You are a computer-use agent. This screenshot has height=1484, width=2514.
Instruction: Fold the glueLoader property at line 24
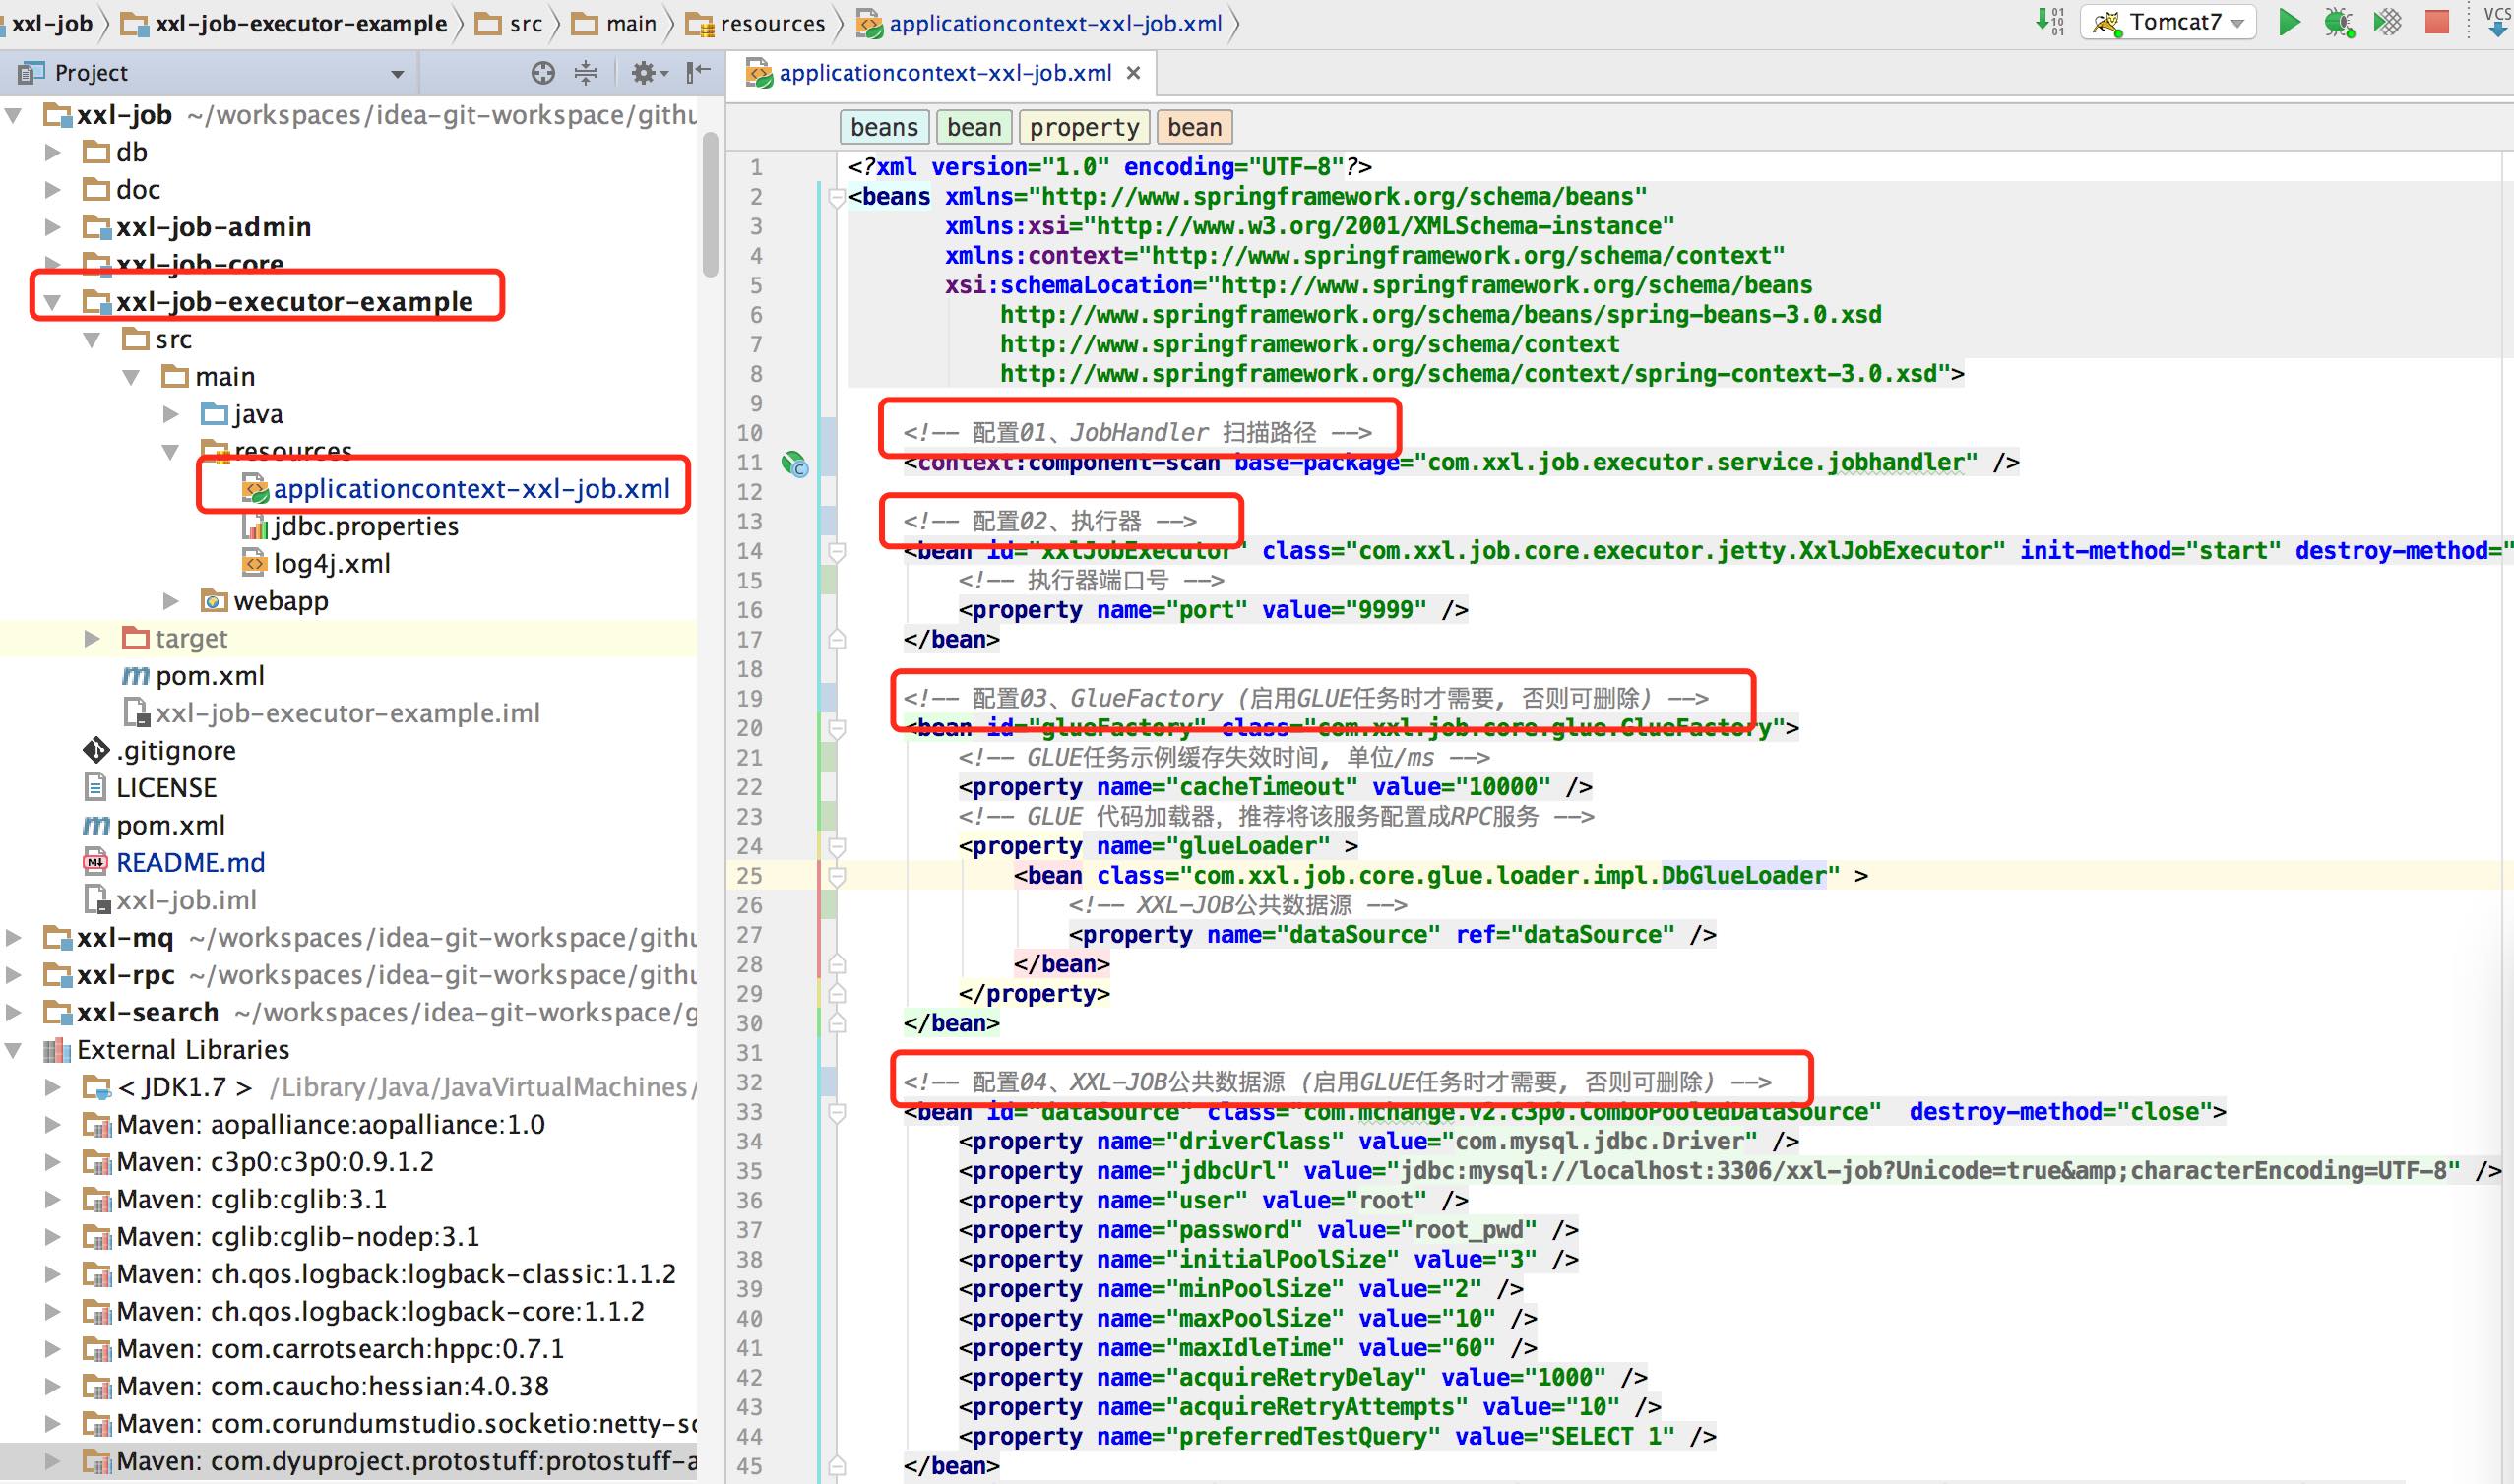tap(837, 846)
